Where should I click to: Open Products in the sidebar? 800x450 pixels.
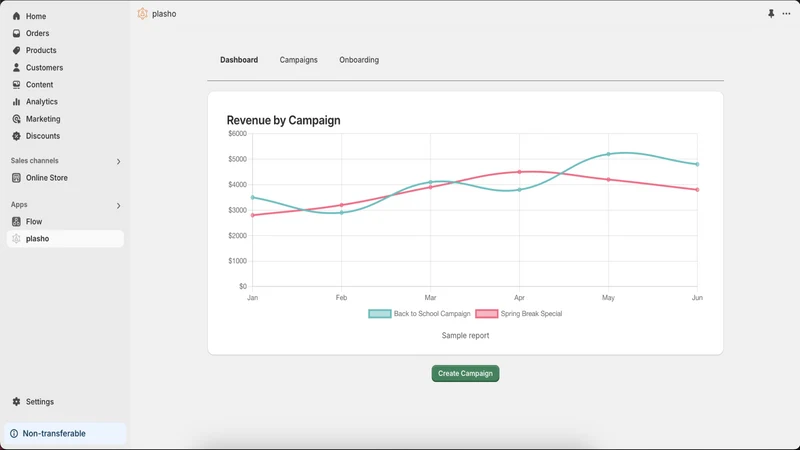click(x=41, y=51)
